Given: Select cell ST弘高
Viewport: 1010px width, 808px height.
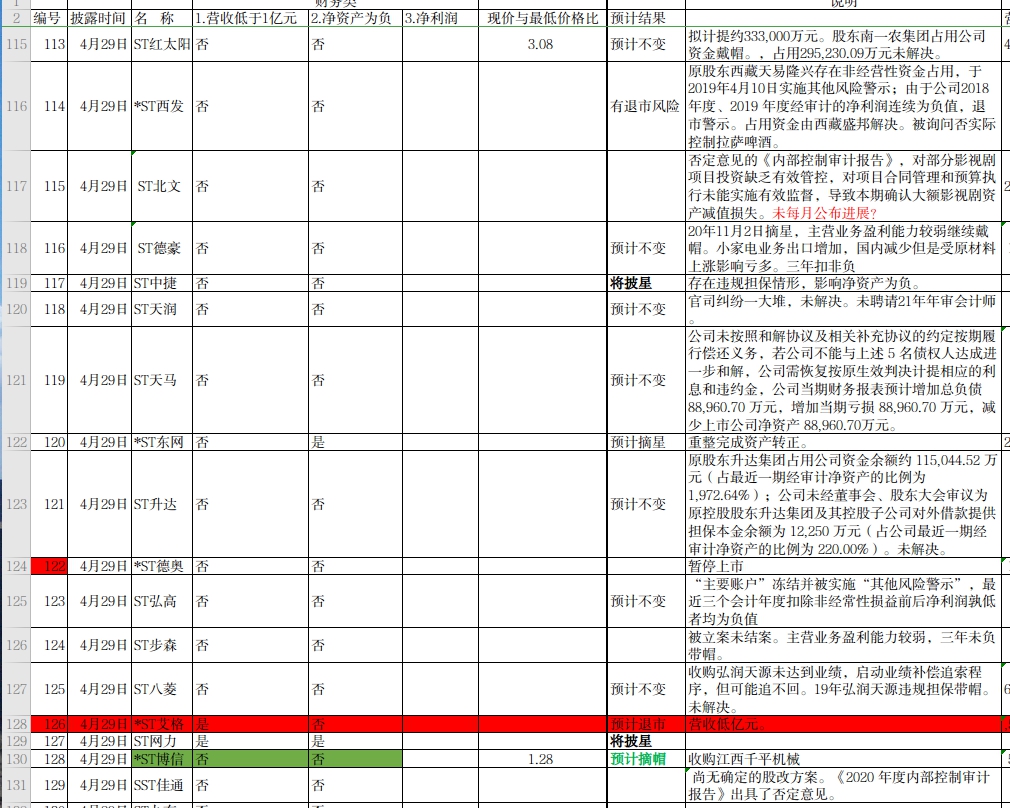Looking at the screenshot, I should [x=162, y=601].
